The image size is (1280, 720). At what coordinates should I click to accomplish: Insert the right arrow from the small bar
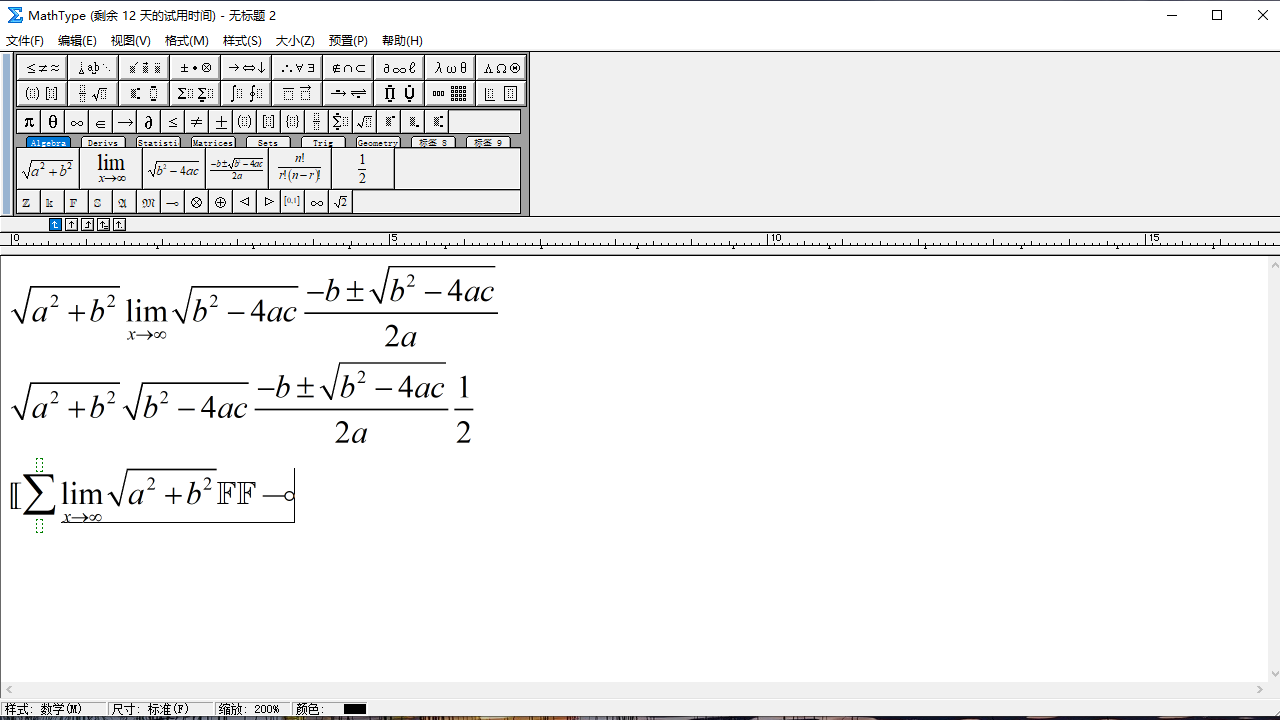click(x=125, y=122)
